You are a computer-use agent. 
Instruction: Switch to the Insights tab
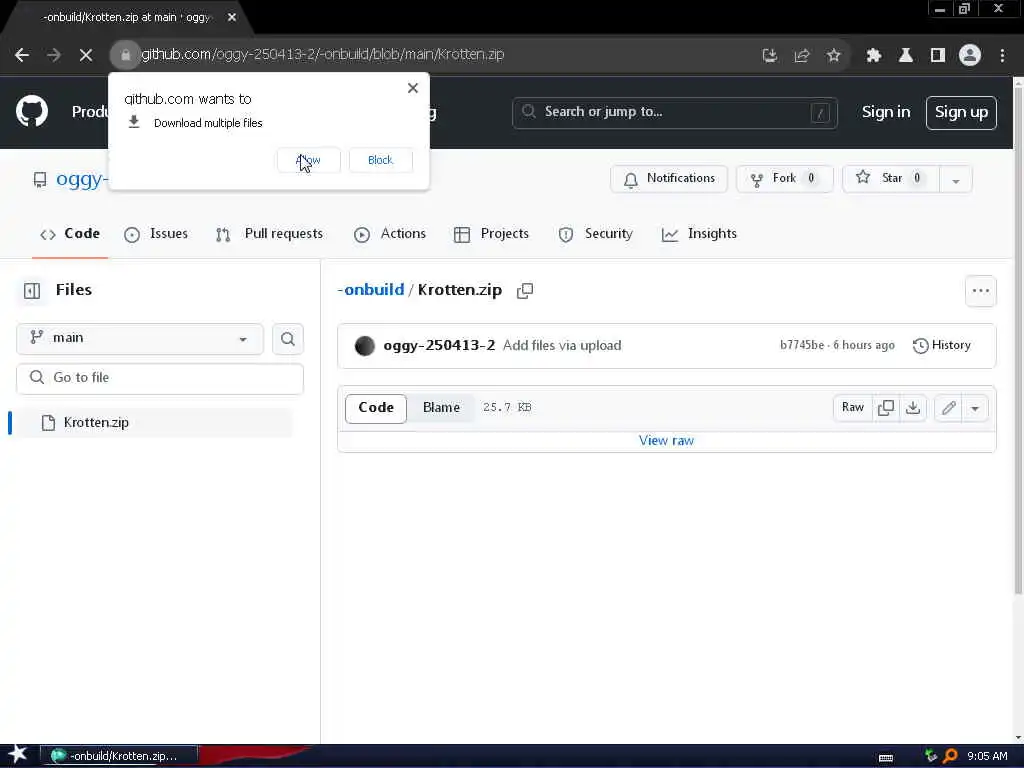coord(699,234)
